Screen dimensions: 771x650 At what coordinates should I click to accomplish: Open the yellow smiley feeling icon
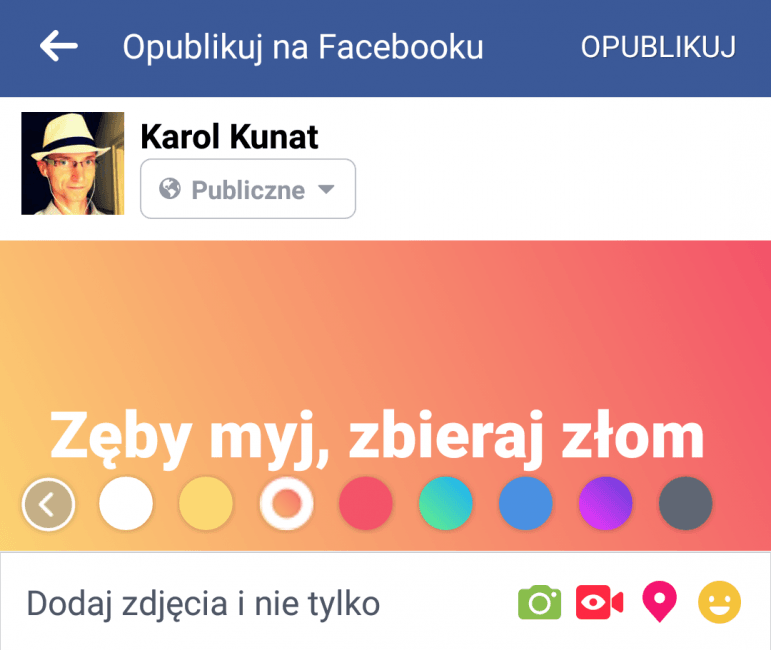click(719, 602)
